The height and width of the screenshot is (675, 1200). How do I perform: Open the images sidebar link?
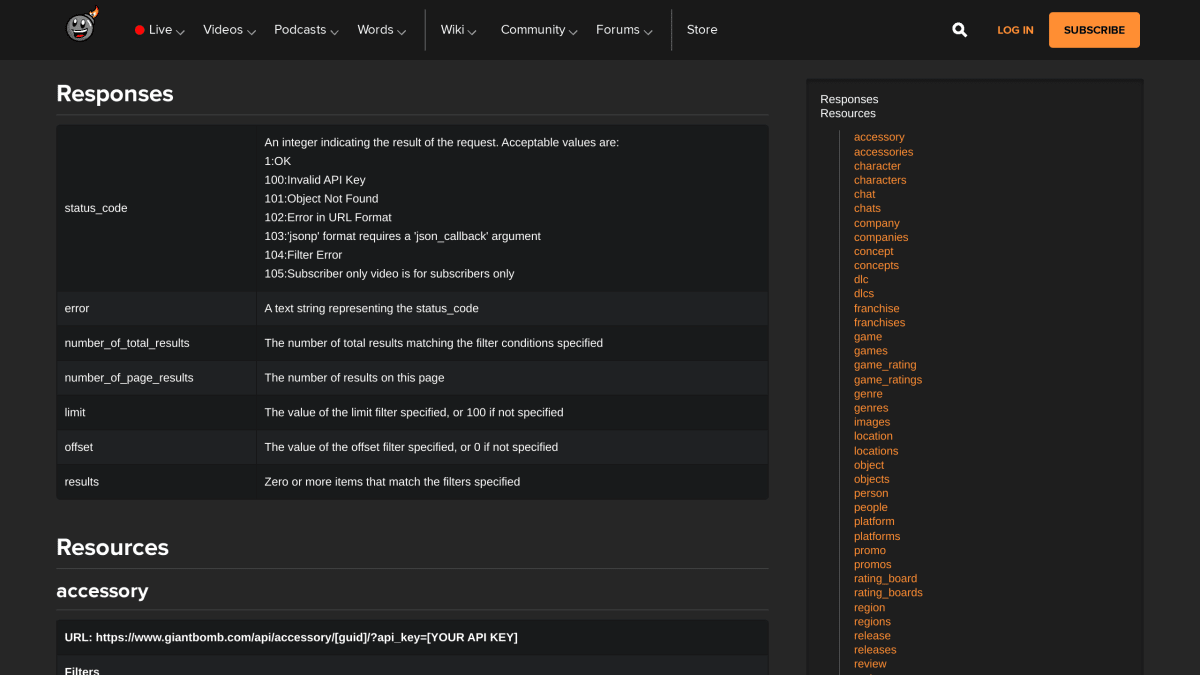point(872,422)
